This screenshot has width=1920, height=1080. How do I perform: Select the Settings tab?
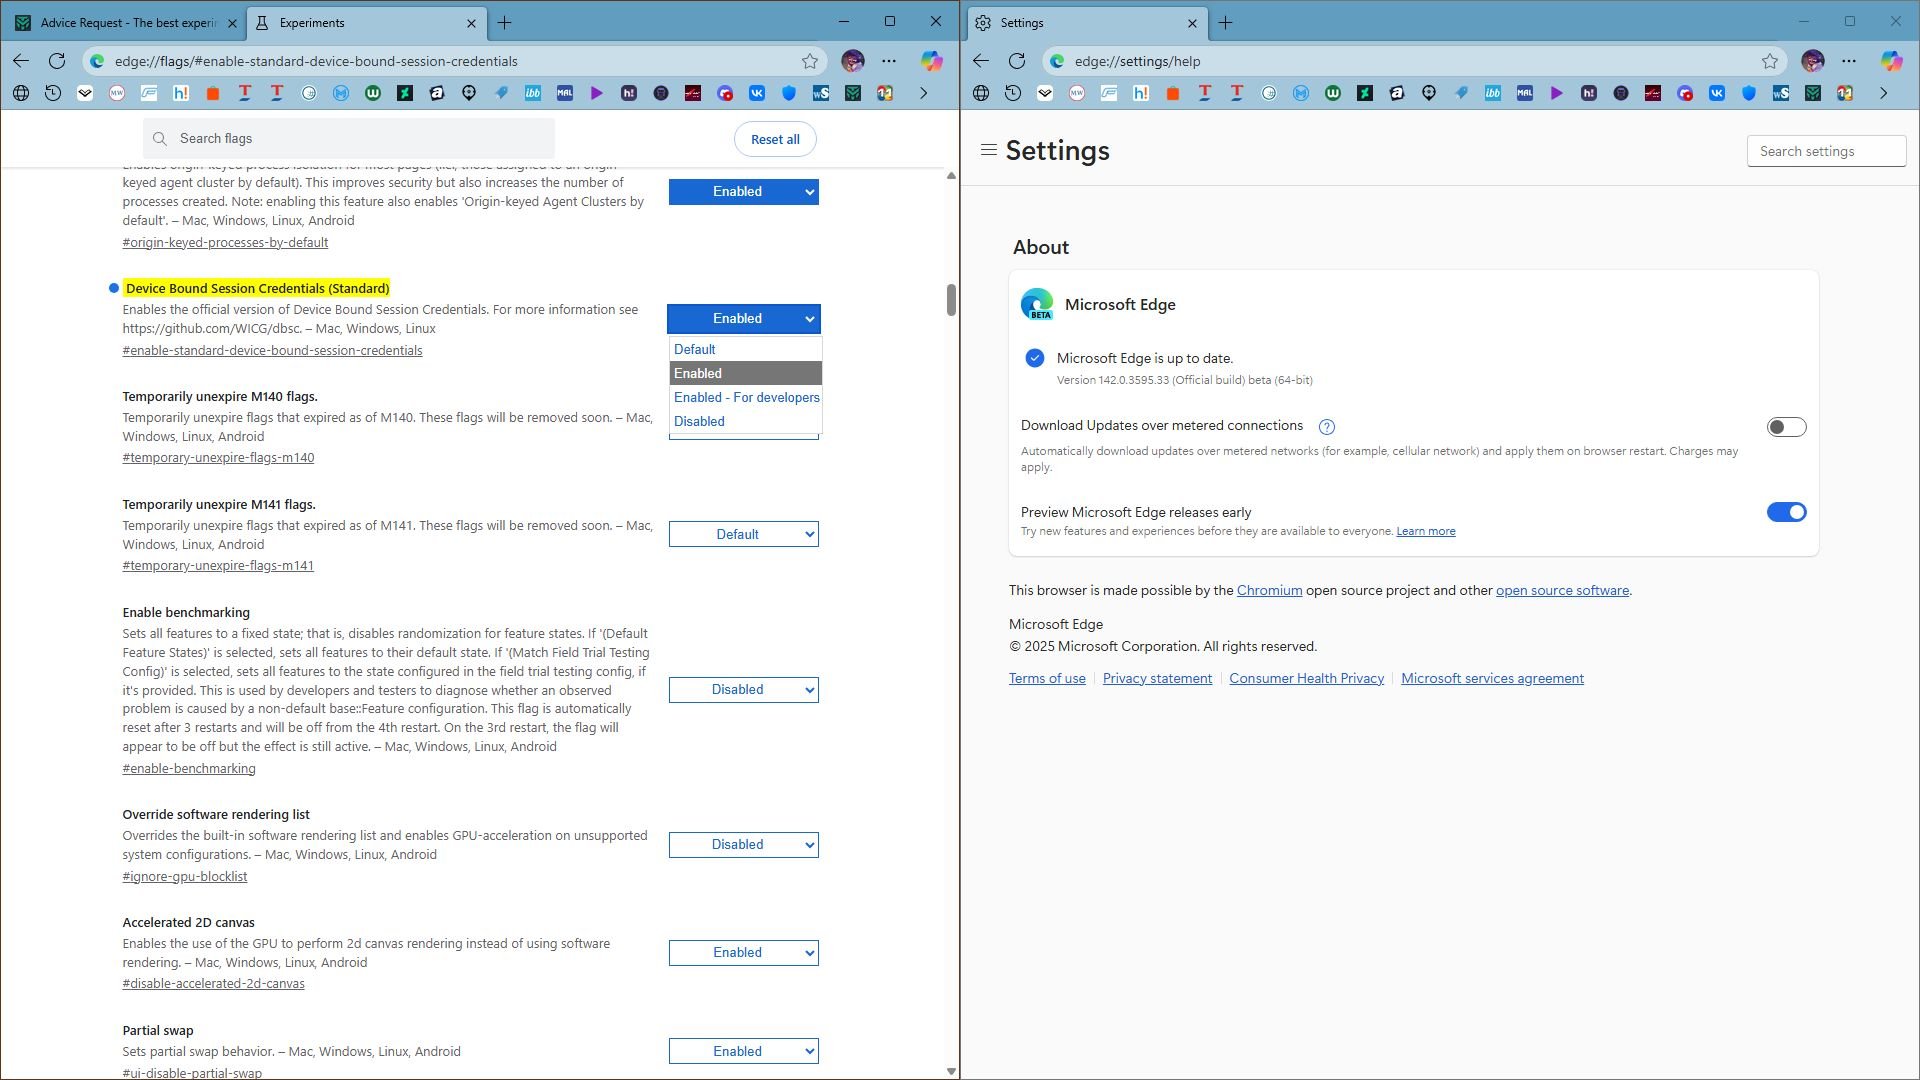[x=1085, y=22]
